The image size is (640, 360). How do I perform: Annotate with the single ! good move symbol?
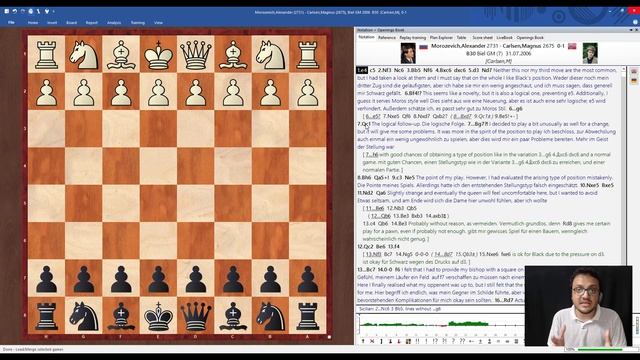pos(426,341)
